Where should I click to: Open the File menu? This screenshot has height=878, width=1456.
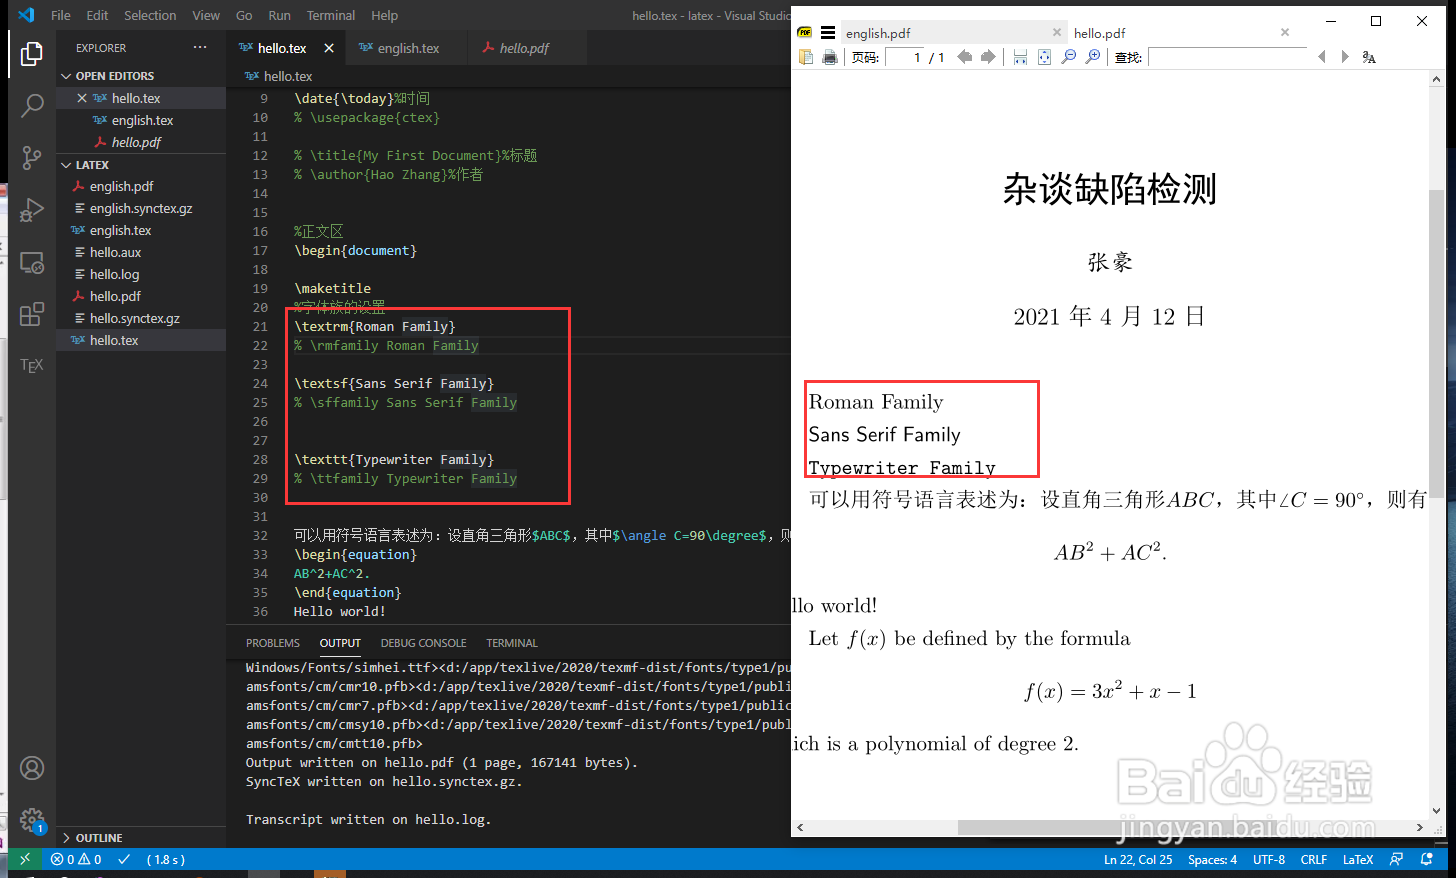click(x=61, y=15)
